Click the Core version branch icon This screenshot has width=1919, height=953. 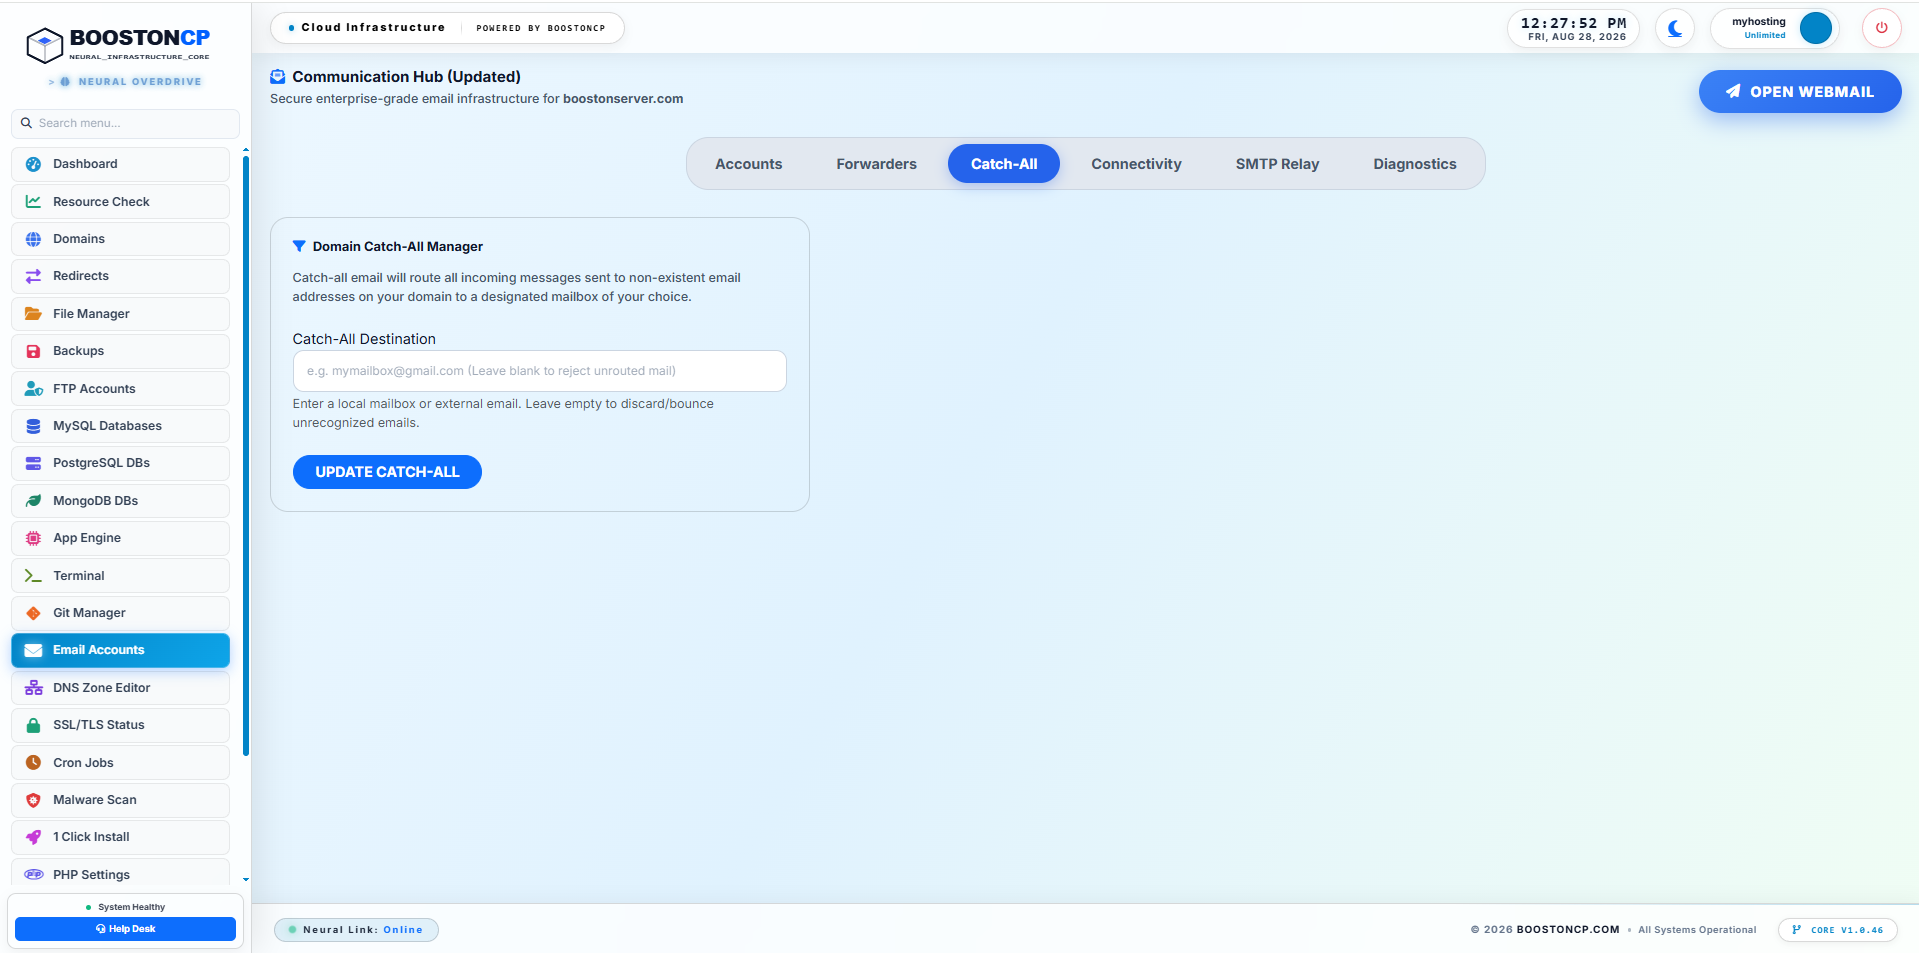(1797, 930)
